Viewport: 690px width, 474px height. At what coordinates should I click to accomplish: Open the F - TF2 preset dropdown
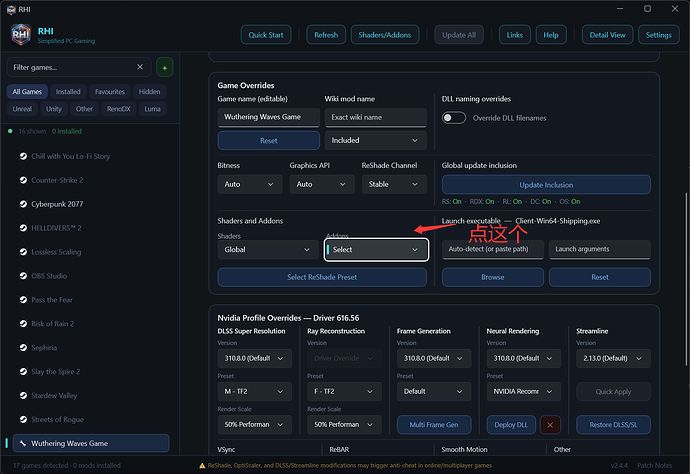(x=345, y=391)
